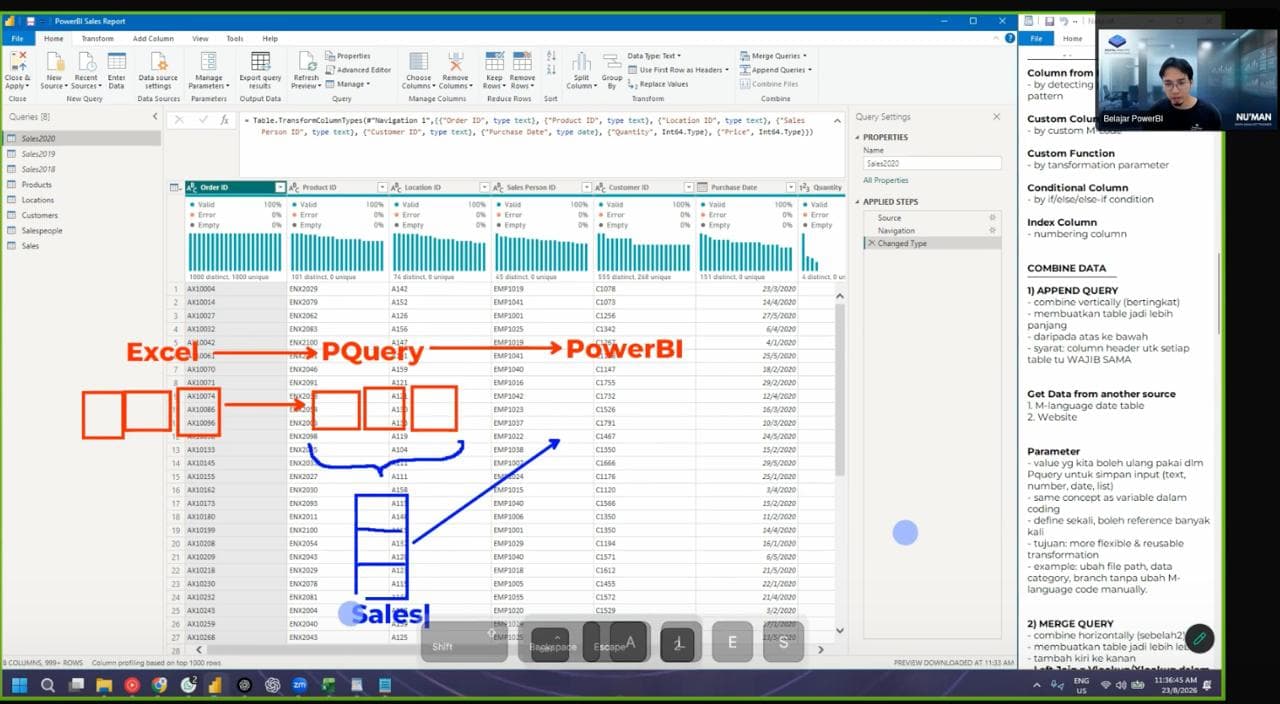Click the Keep Rows icon

click(x=494, y=62)
